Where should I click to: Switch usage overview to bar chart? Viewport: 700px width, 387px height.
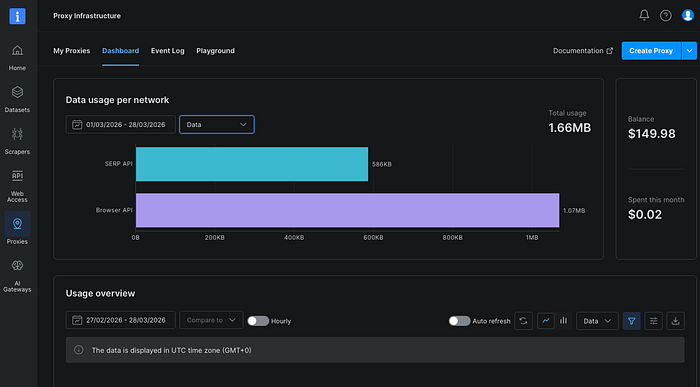click(563, 320)
